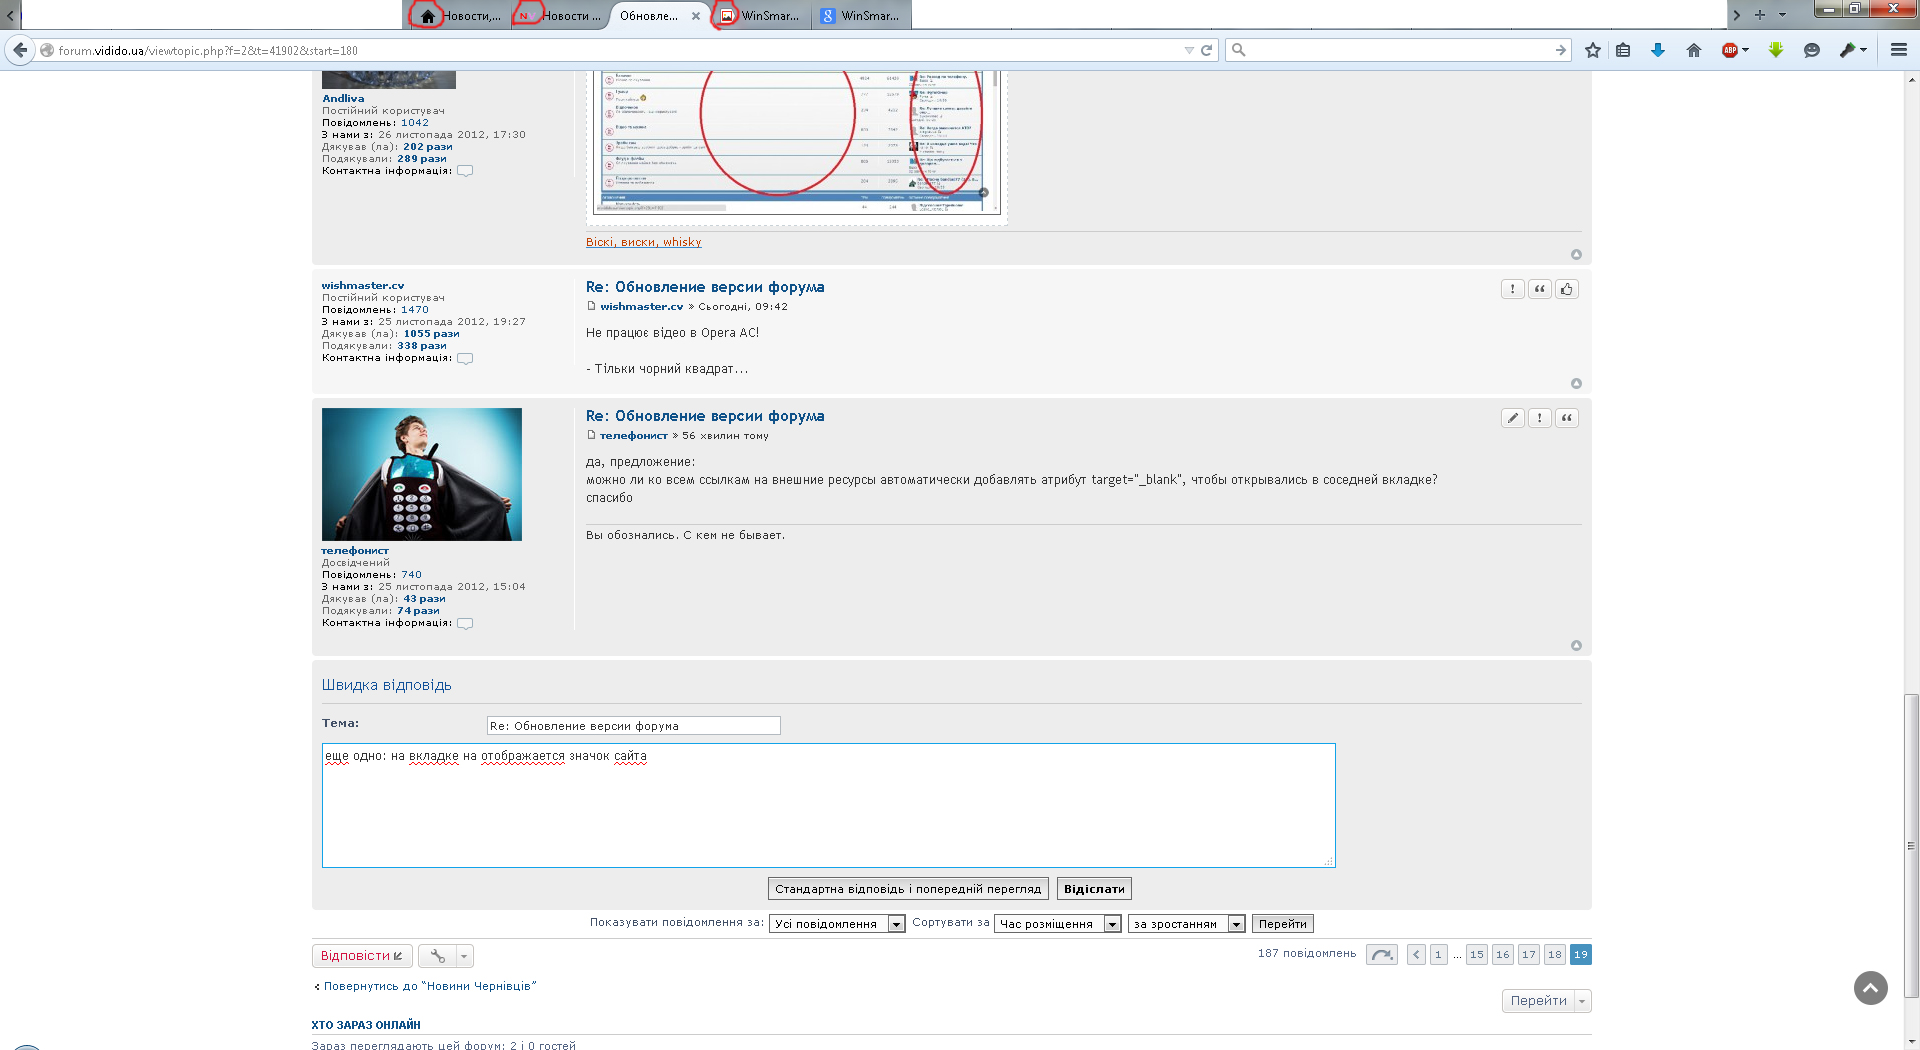1920x1050 pixels.
Task: Switch to the second WinSmar... tab
Action: [x=860, y=16]
